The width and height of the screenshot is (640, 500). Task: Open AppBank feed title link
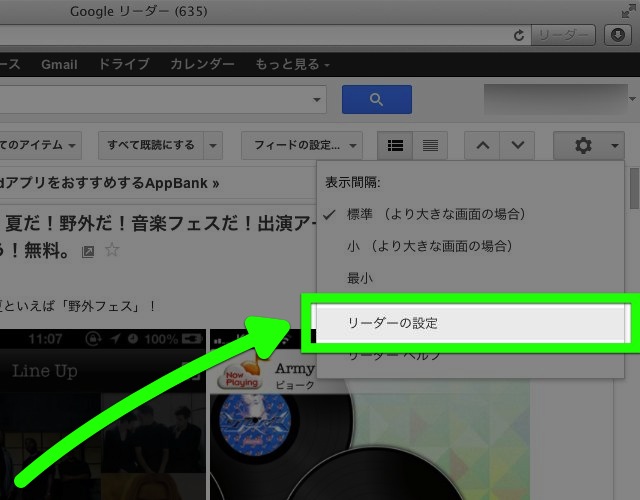tap(109, 183)
